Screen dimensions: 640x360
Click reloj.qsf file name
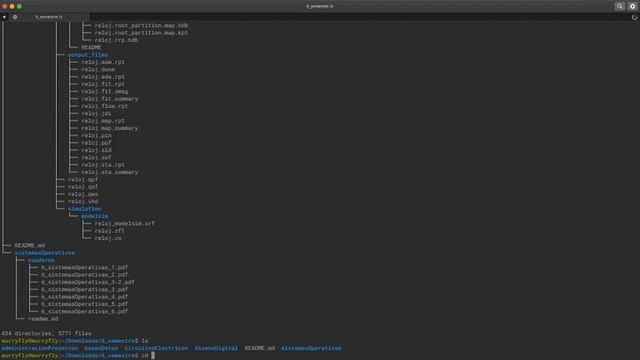pos(83,187)
